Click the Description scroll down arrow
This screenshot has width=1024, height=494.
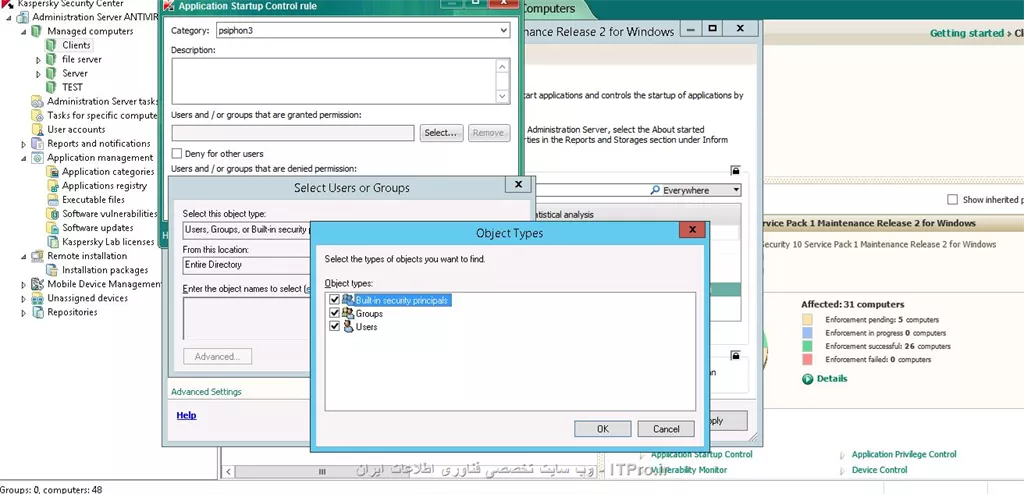click(502, 96)
